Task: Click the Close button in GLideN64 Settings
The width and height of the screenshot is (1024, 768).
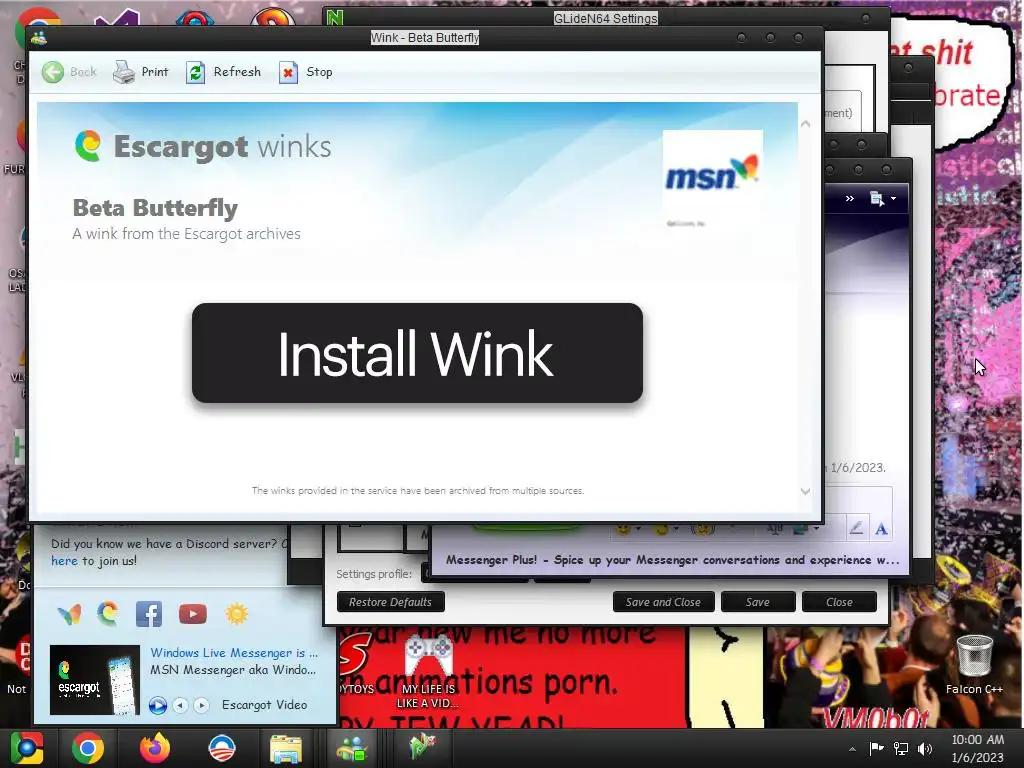Action: coord(839,602)
